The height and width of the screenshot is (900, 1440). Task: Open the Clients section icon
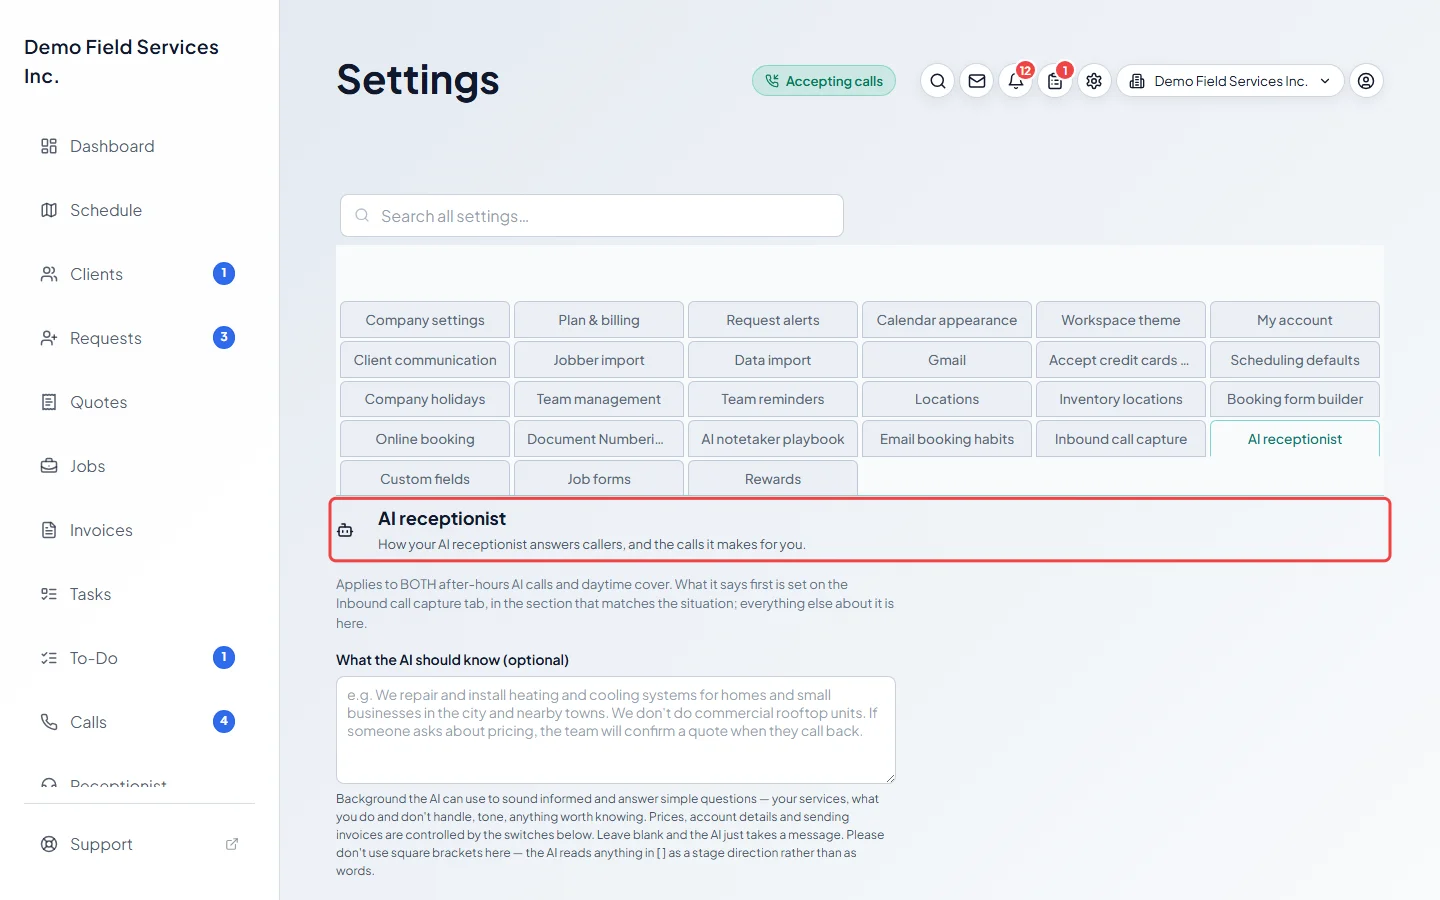click(x=49, y=274)
